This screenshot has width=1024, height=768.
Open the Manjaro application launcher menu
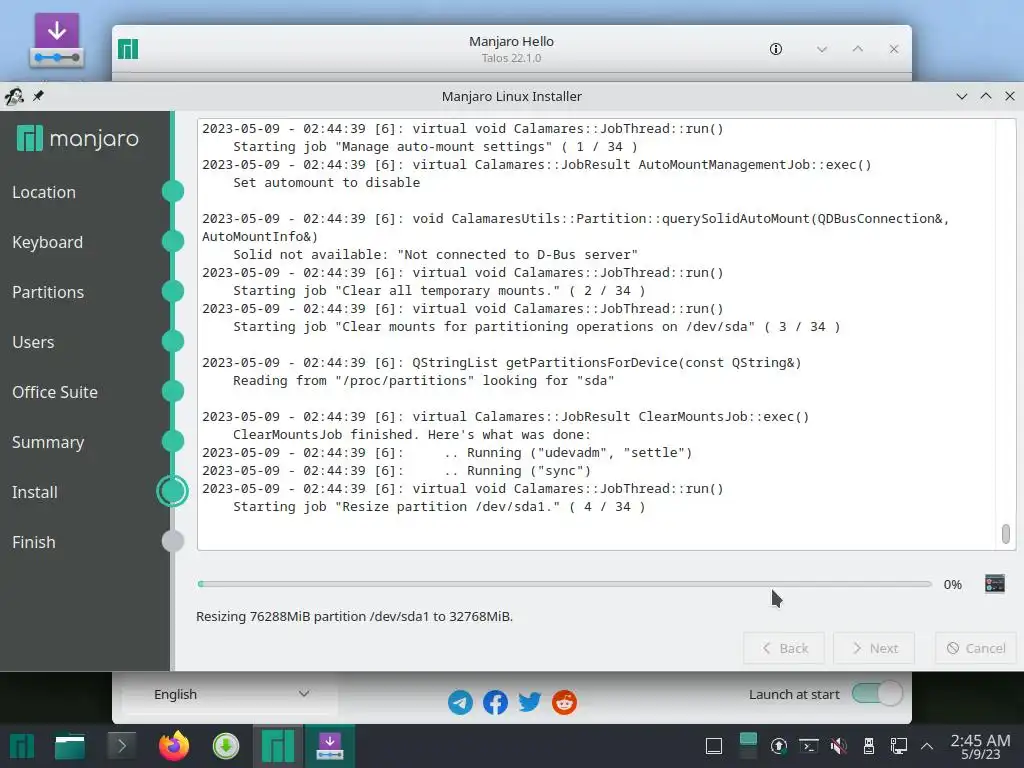pyautogui.click(x=22, y=746)
